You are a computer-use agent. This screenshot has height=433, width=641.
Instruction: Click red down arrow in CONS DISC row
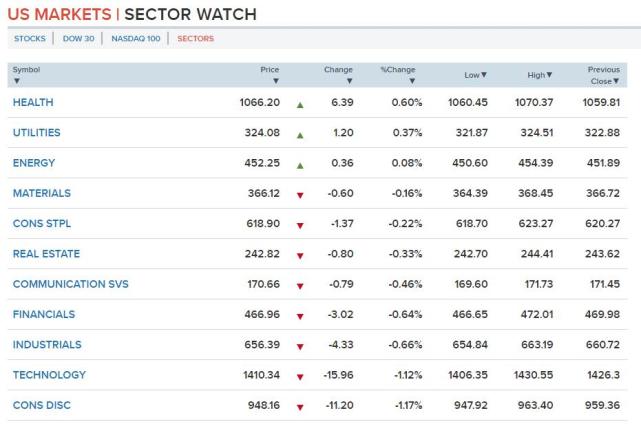click(x=300, y=406)
